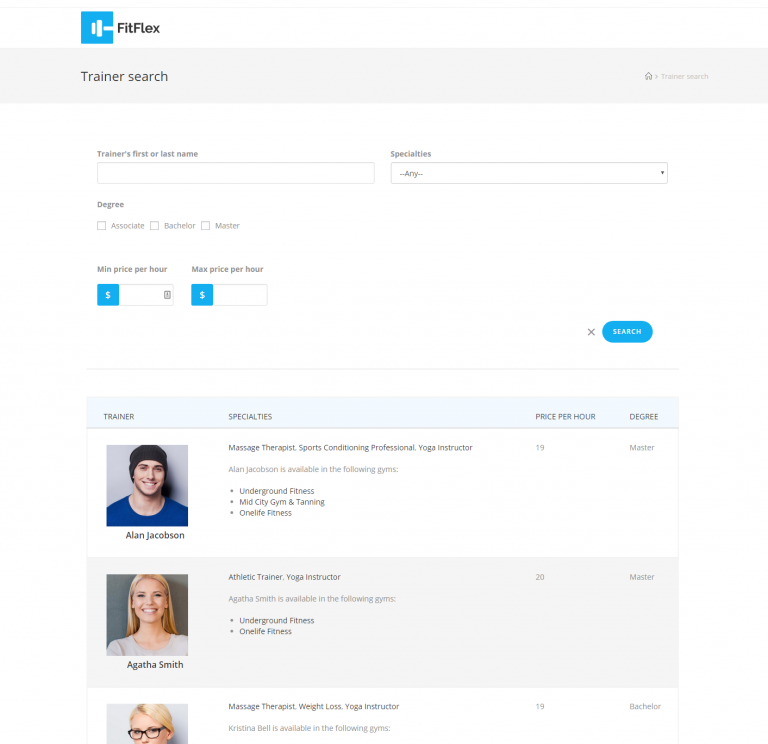Click Onelife Fitness under Alan Jacobson
This screenshot has width=768, height=744.
[x=265, y=513]
